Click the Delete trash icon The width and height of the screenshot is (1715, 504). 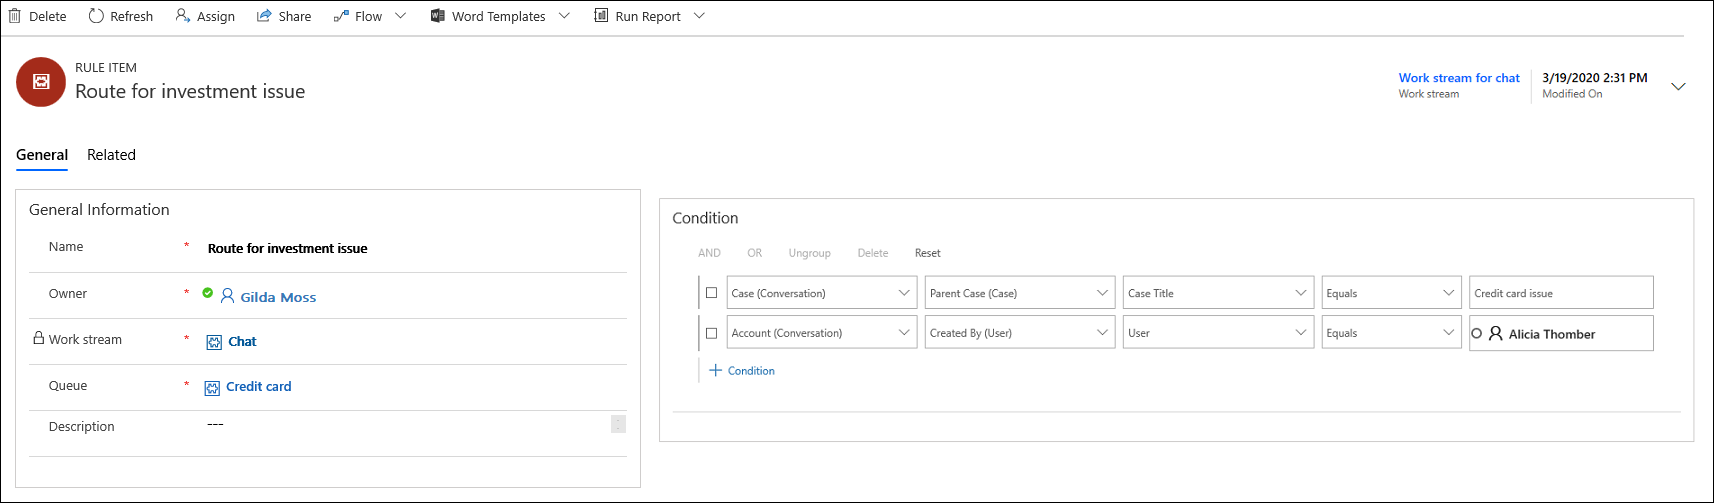tap(15, 16)
